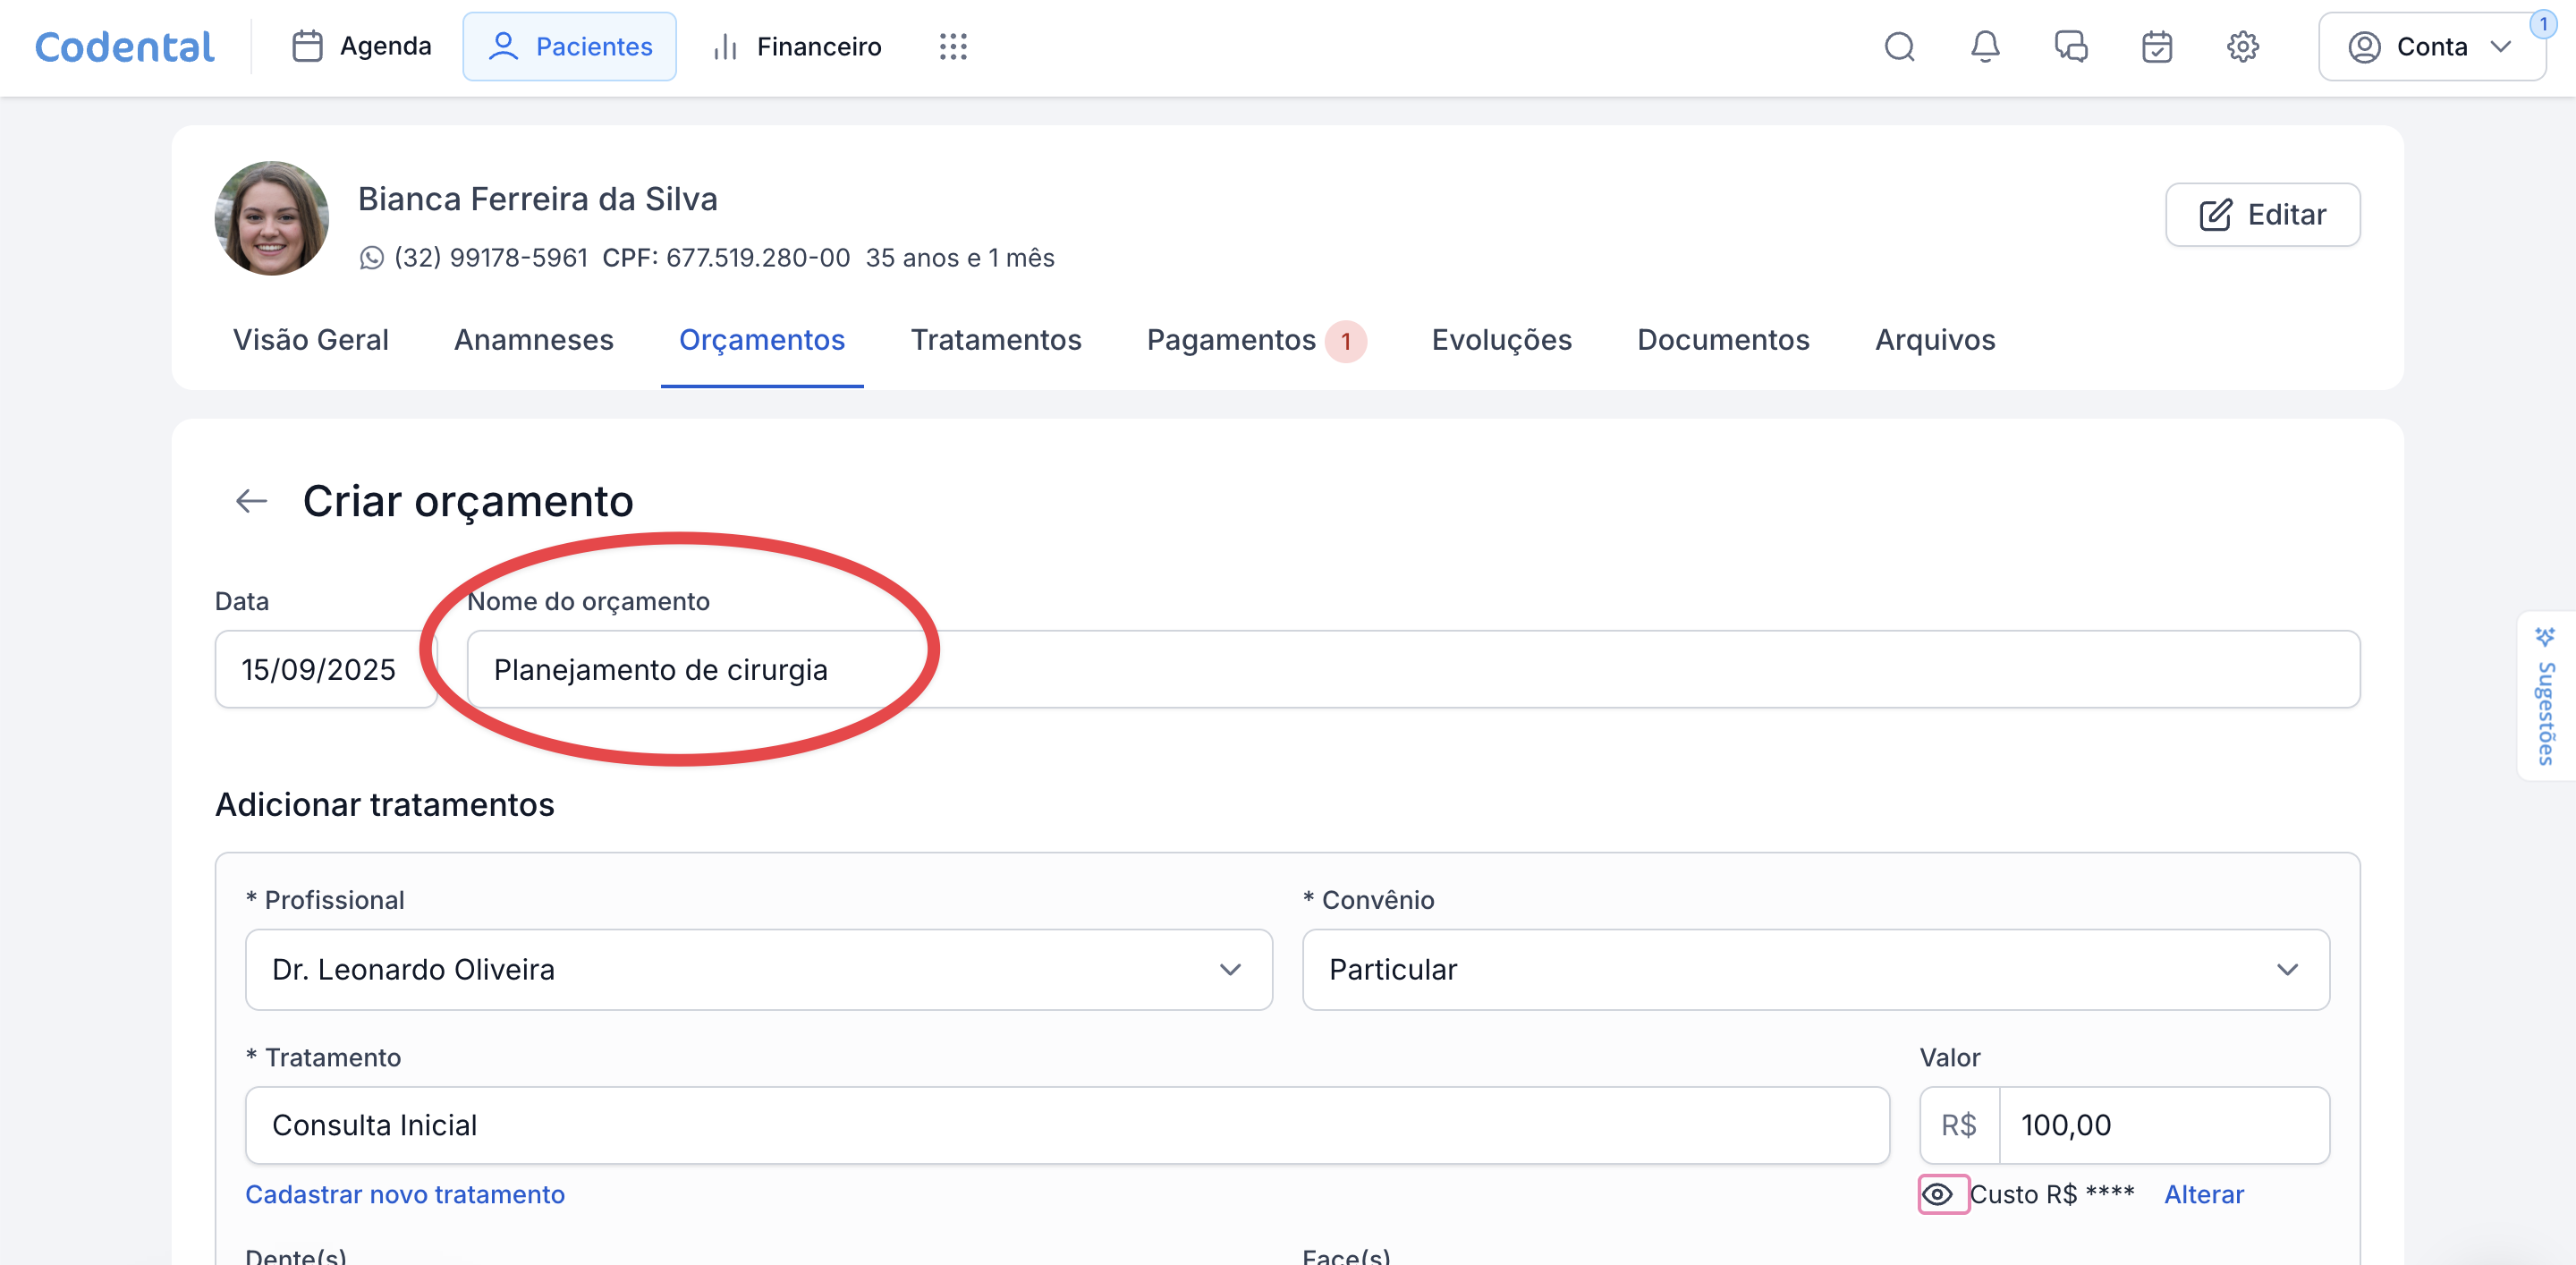Click the WhatsApp icon by the phone
The width and height of the screenshot is (2576, 1265).
[x=372, y=258]
